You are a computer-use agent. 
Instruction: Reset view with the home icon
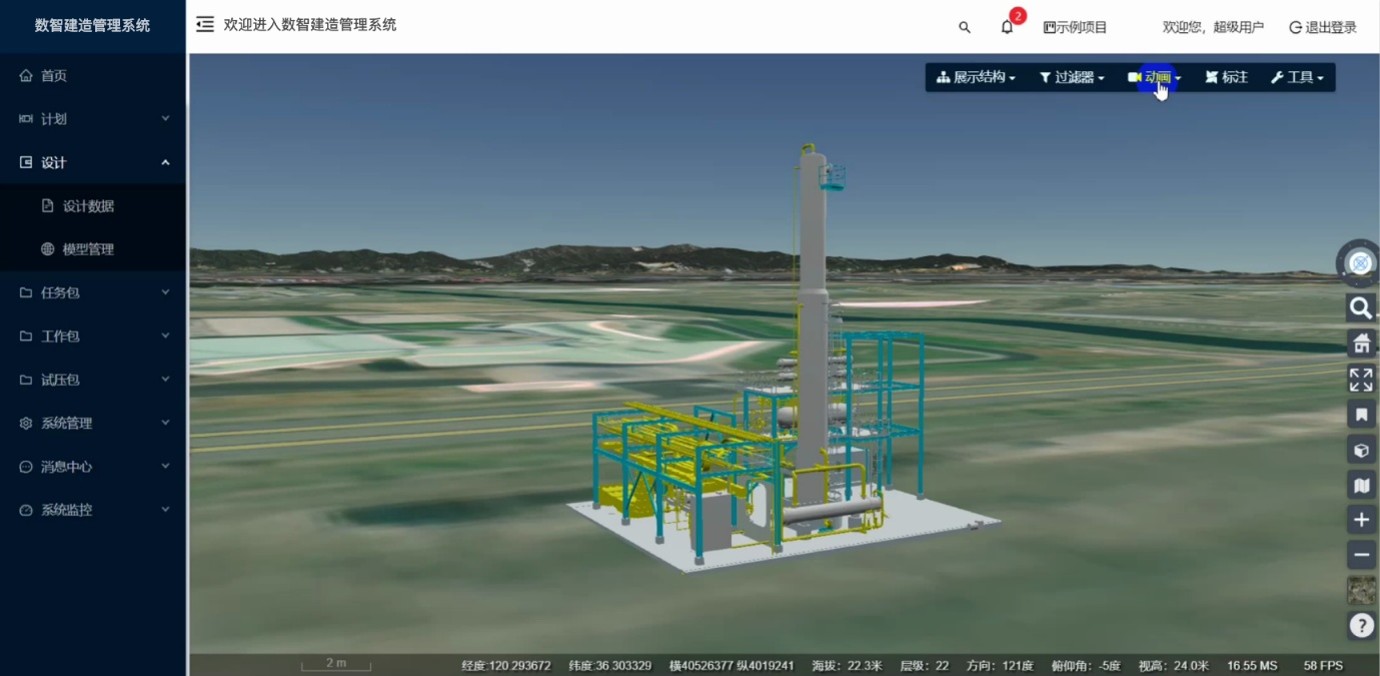pyautogui.click(x=1361, y=344)
